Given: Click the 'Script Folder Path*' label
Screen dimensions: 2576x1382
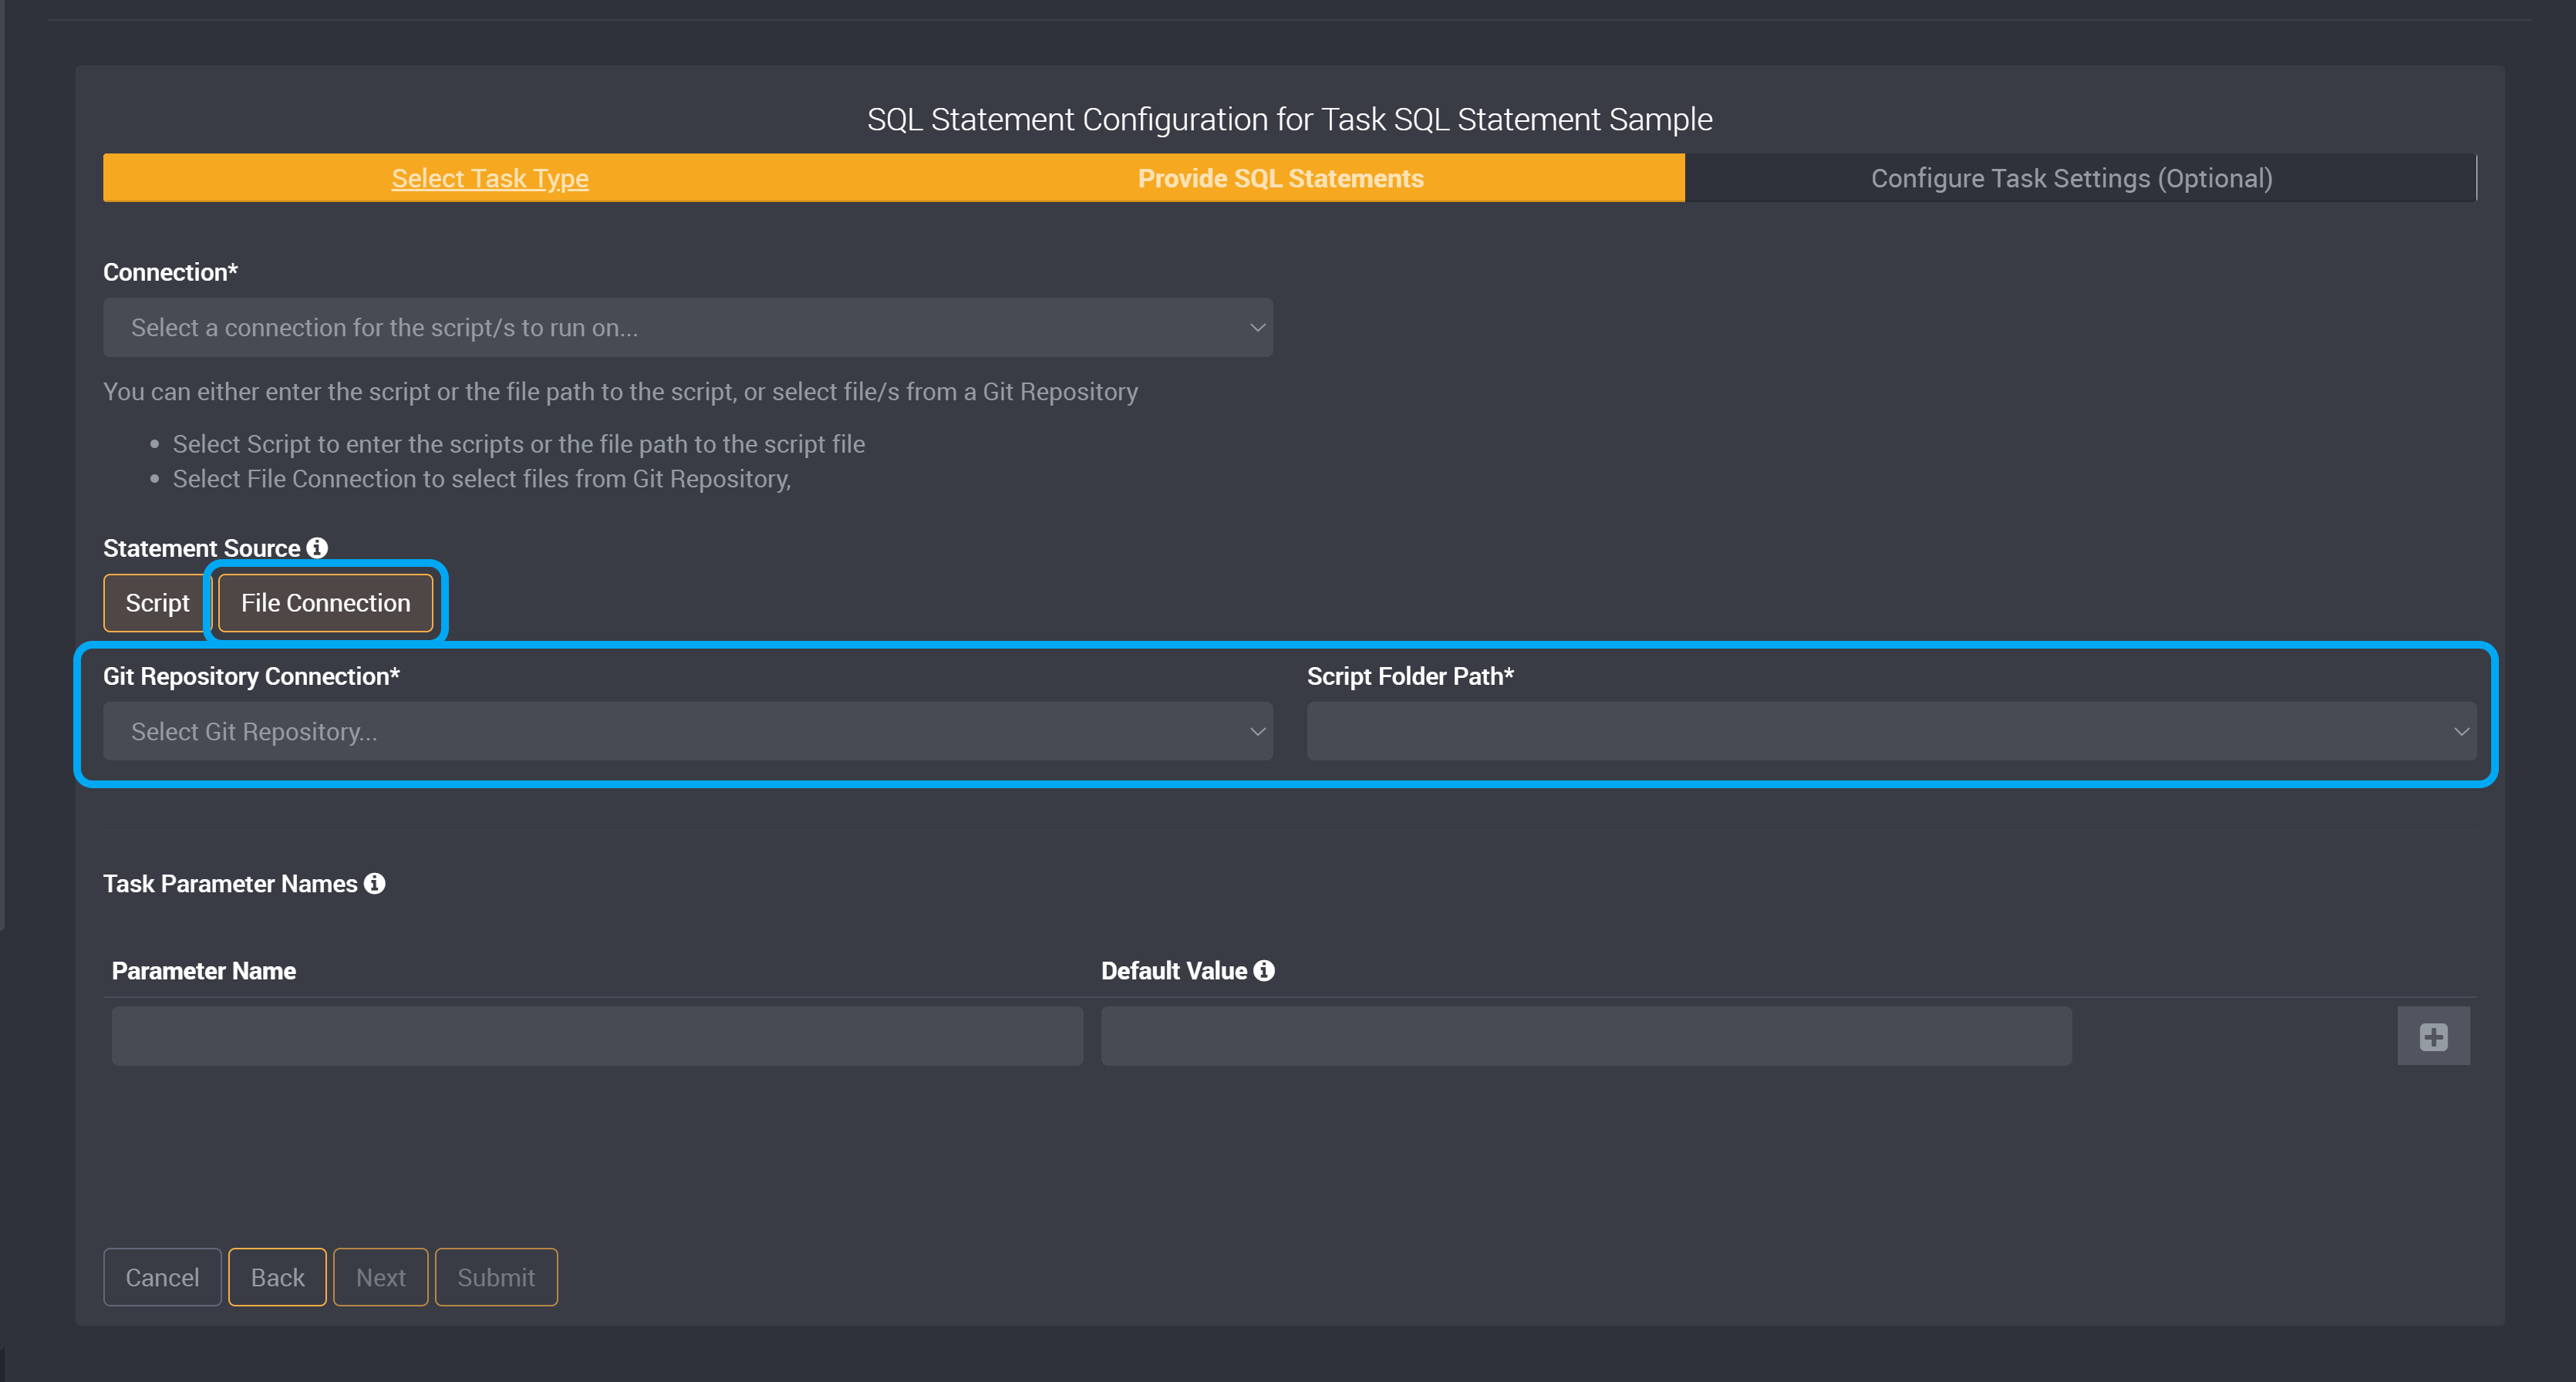Looking at the screenshot, I should pyautogui.click(x=1410, y=676).
